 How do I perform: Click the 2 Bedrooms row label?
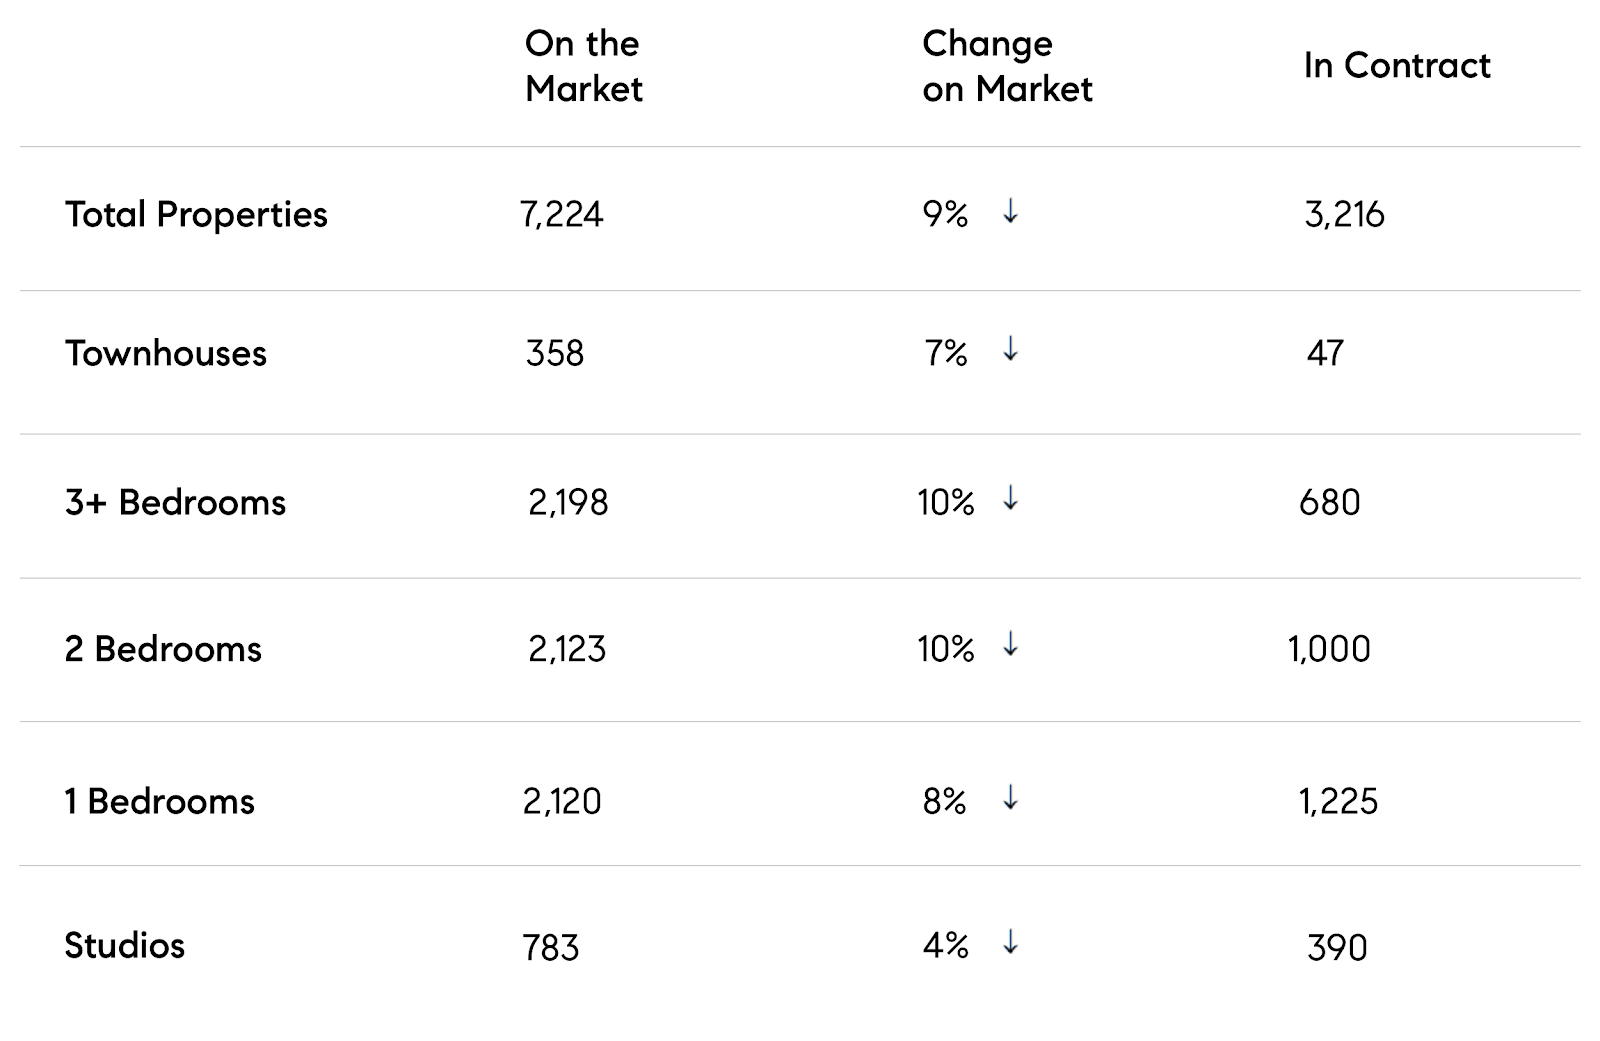click(163, 649)
